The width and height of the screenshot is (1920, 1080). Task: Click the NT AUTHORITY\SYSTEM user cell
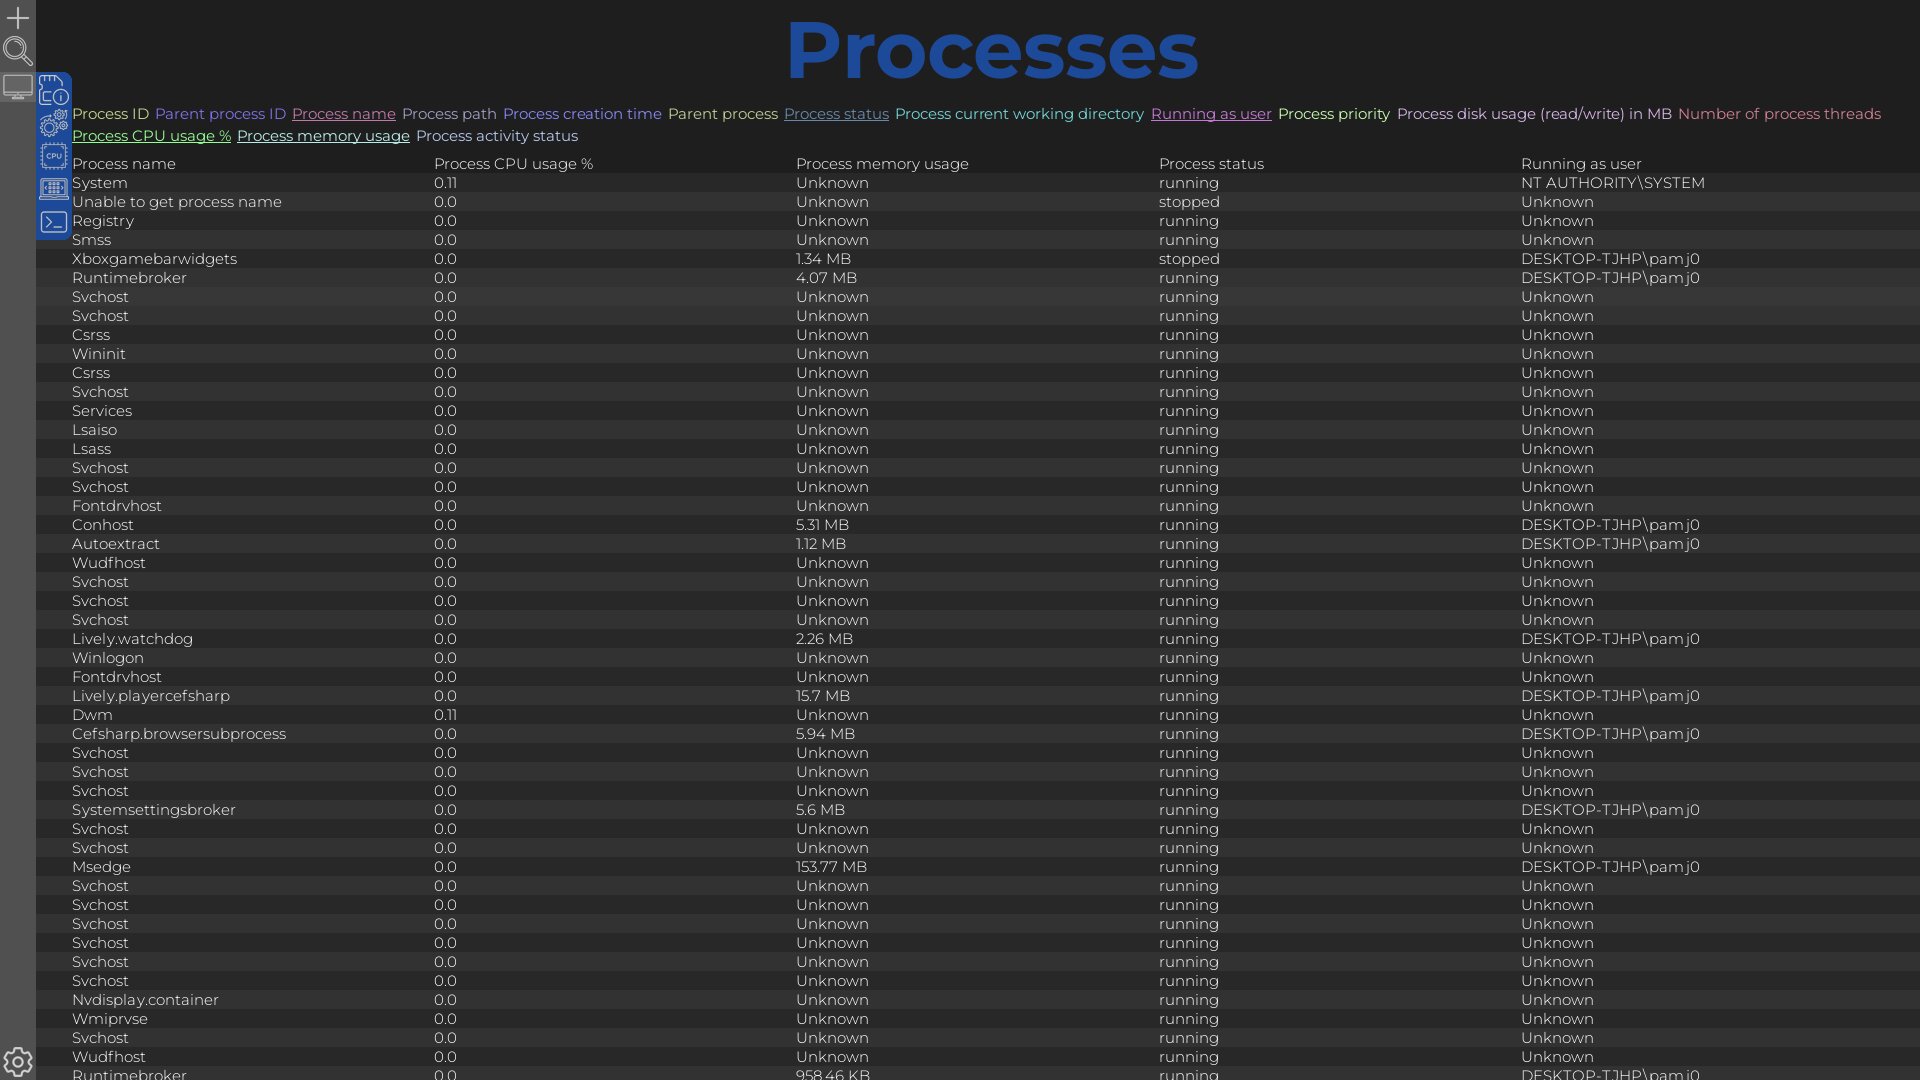coord(1612,183)
